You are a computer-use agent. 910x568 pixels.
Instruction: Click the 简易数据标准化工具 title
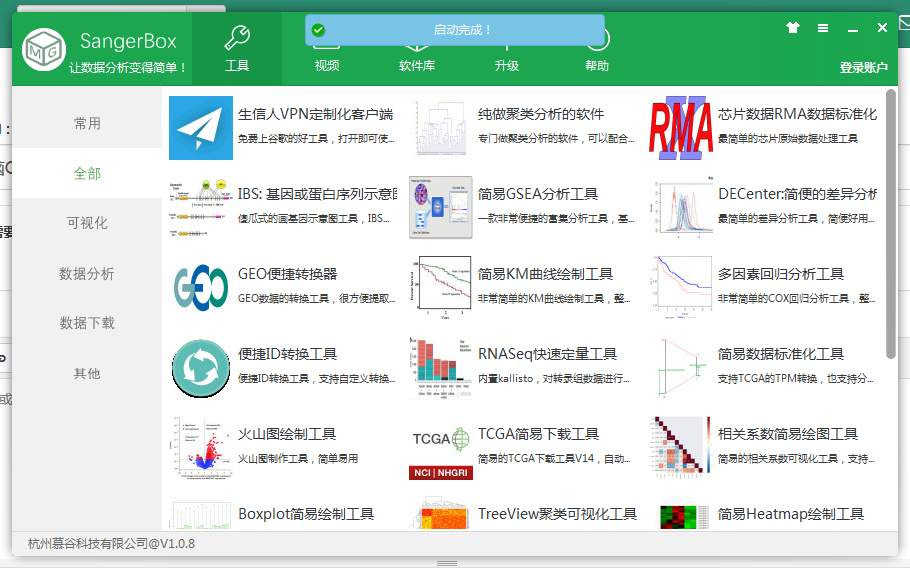(781, 354)
